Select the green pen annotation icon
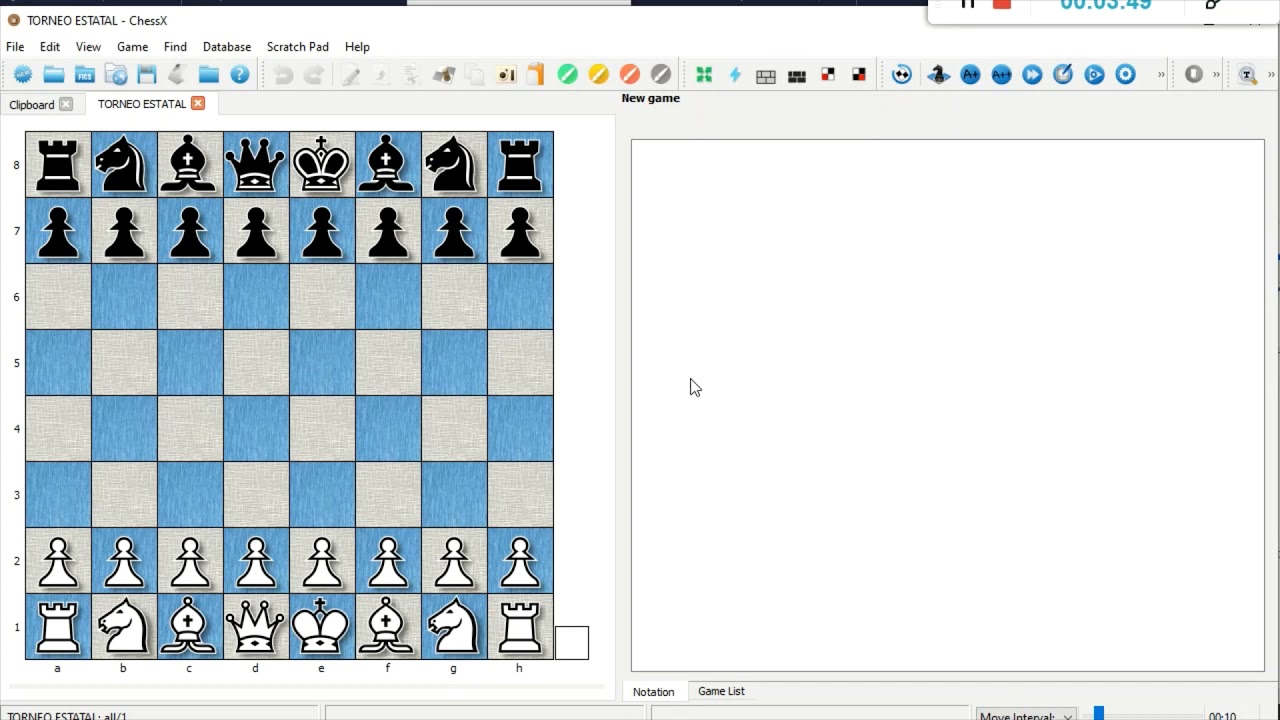This screenshot has height=720, width=1280. coord(567,75)
